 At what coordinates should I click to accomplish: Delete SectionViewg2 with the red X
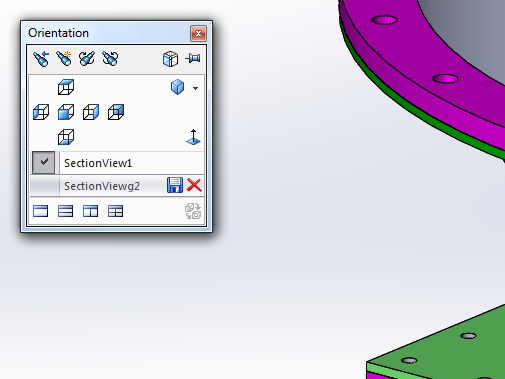click(194, 185)
